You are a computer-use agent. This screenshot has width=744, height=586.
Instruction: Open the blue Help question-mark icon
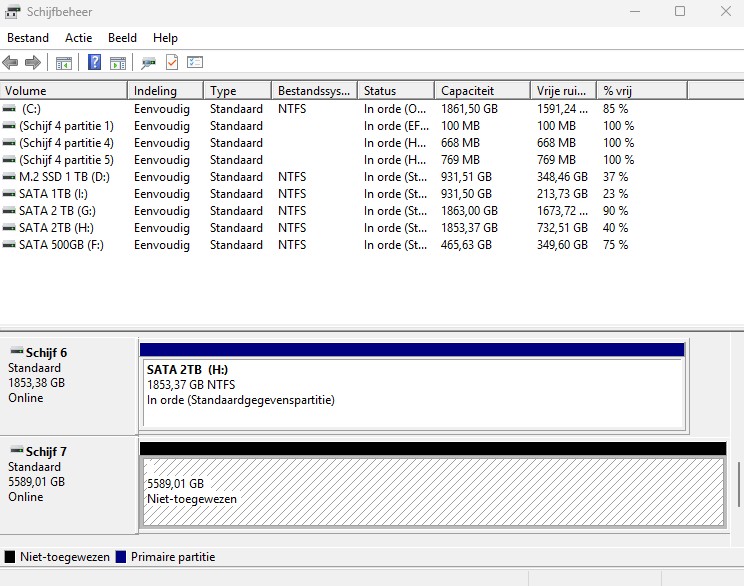(94, 62)
